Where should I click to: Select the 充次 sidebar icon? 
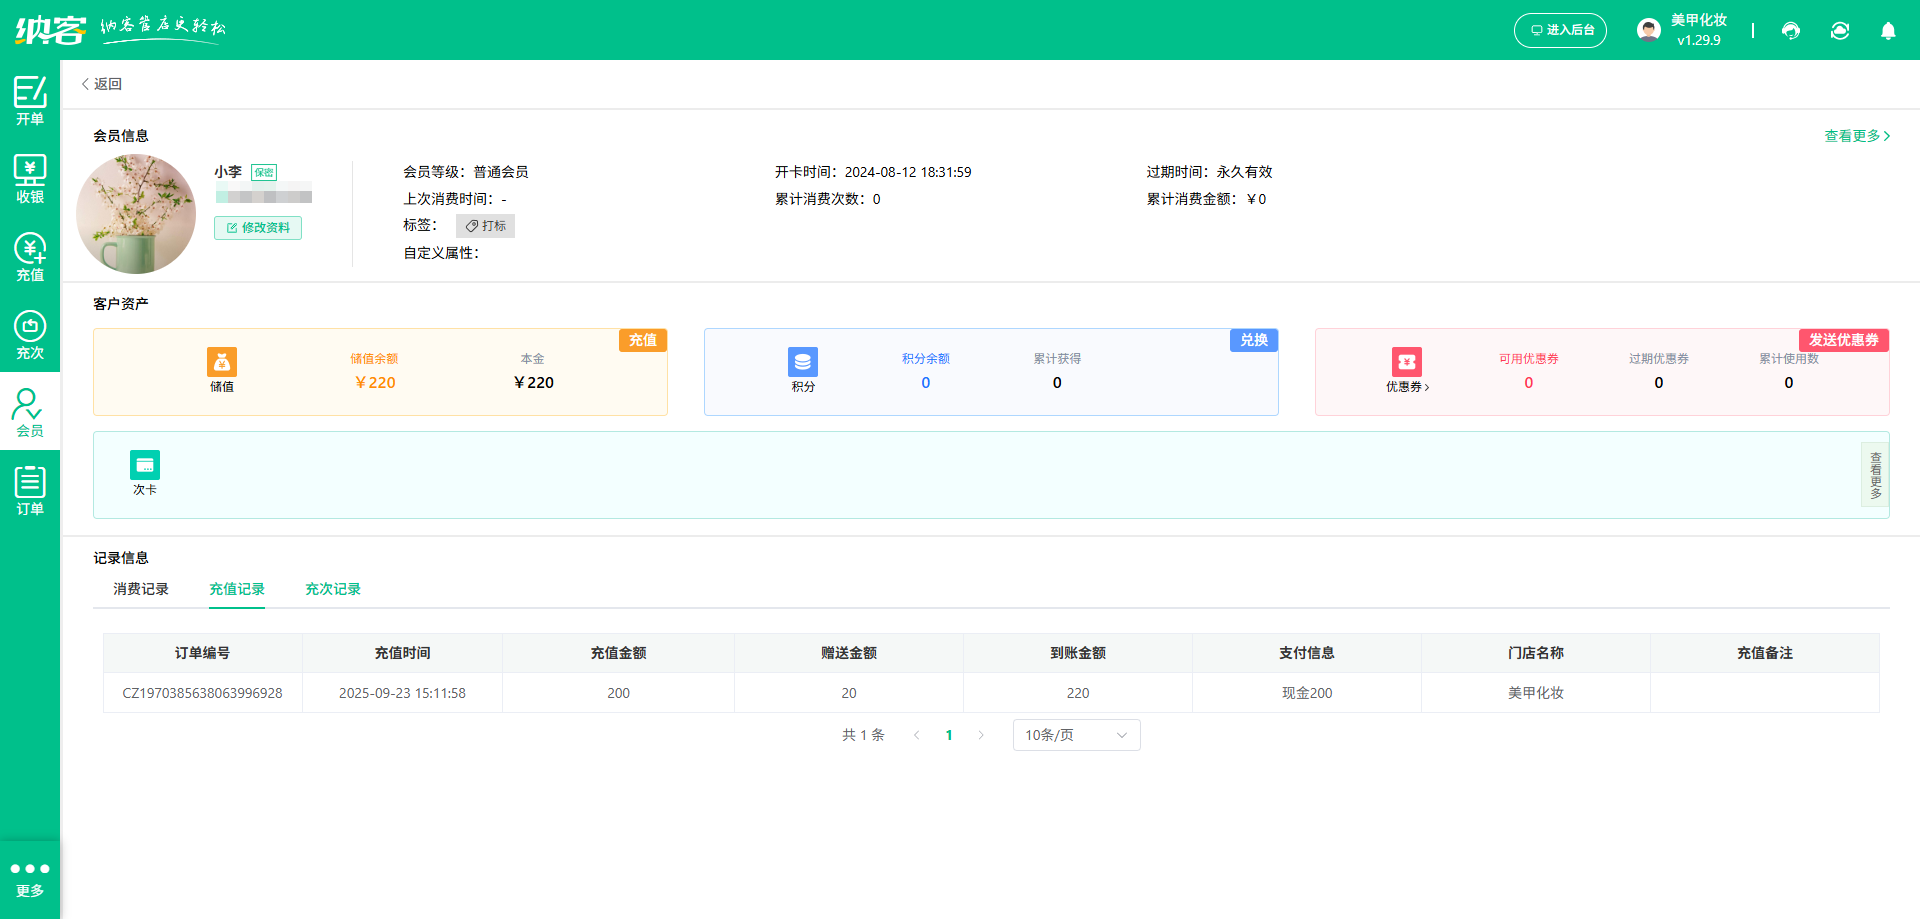[x=30, y=335]
